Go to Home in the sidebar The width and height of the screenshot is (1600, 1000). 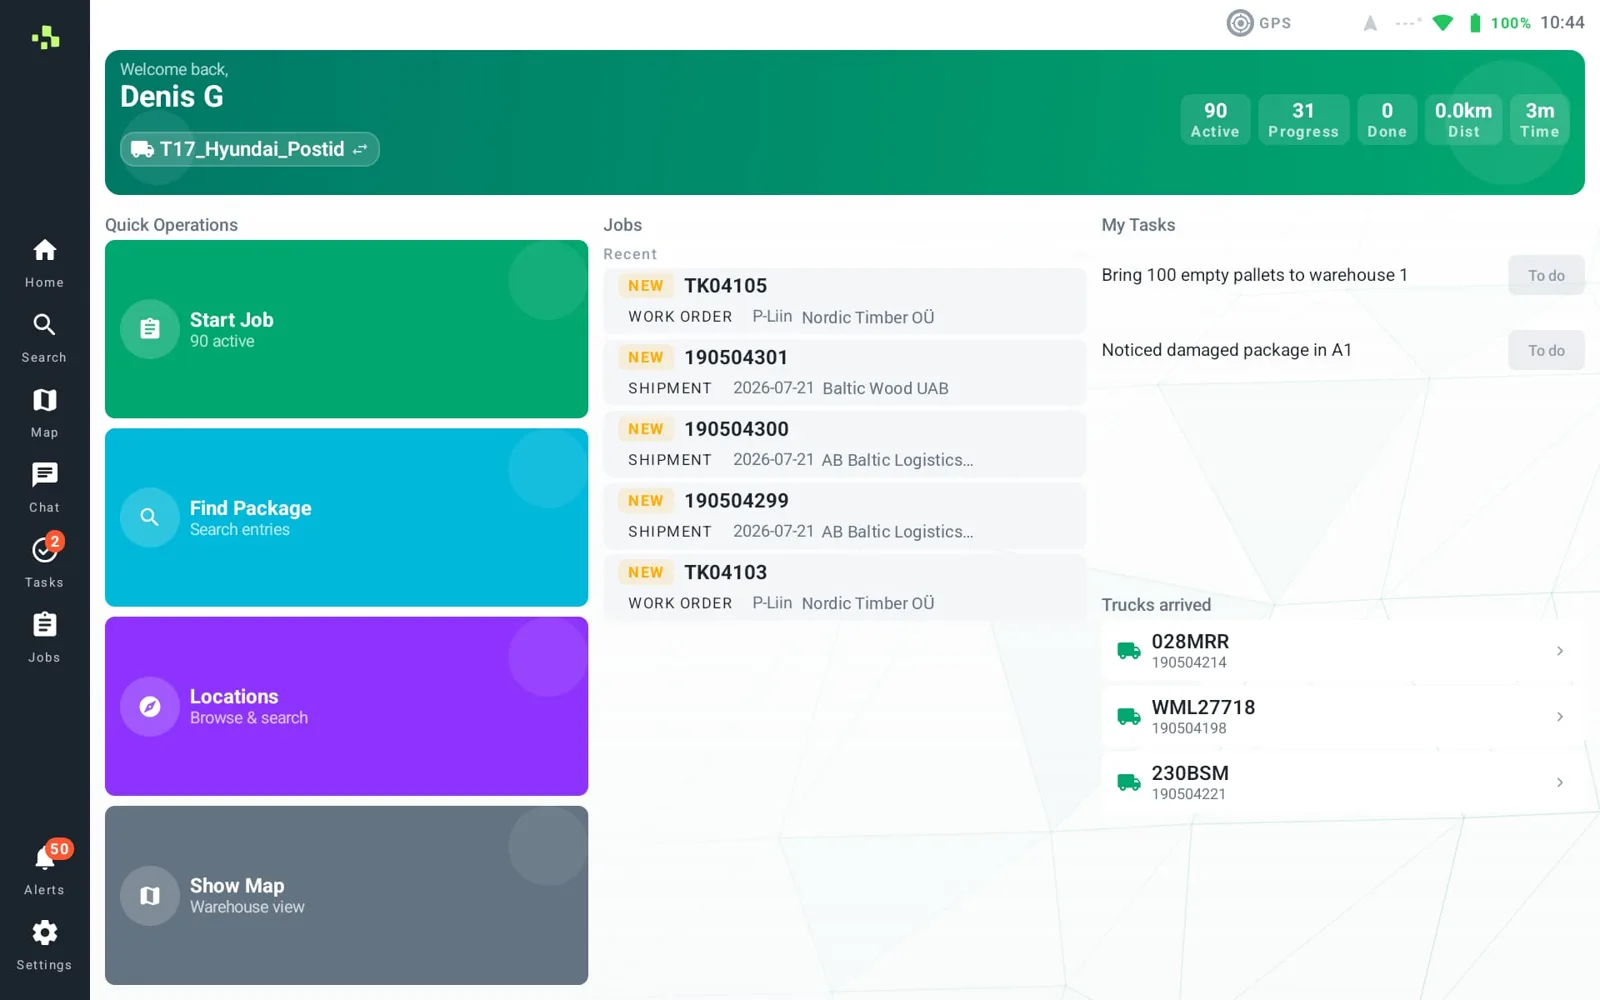pyautogui.click(x=45, y=262)
